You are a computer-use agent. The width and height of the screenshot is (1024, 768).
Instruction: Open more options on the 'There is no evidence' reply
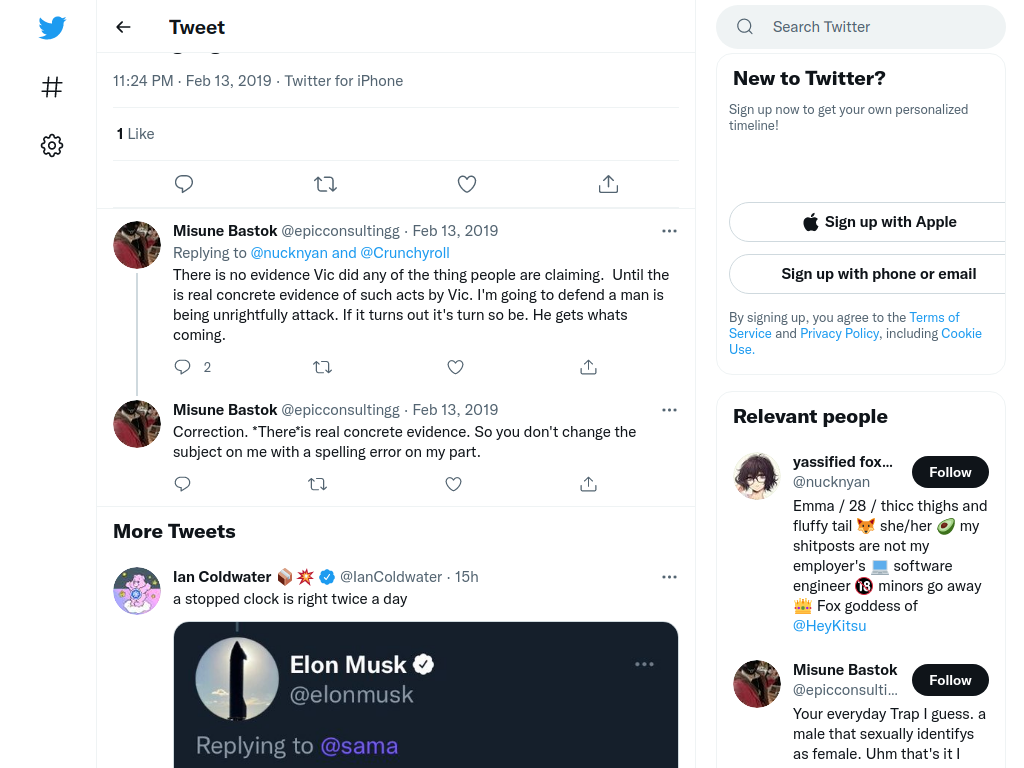click(x=669, y=231)
